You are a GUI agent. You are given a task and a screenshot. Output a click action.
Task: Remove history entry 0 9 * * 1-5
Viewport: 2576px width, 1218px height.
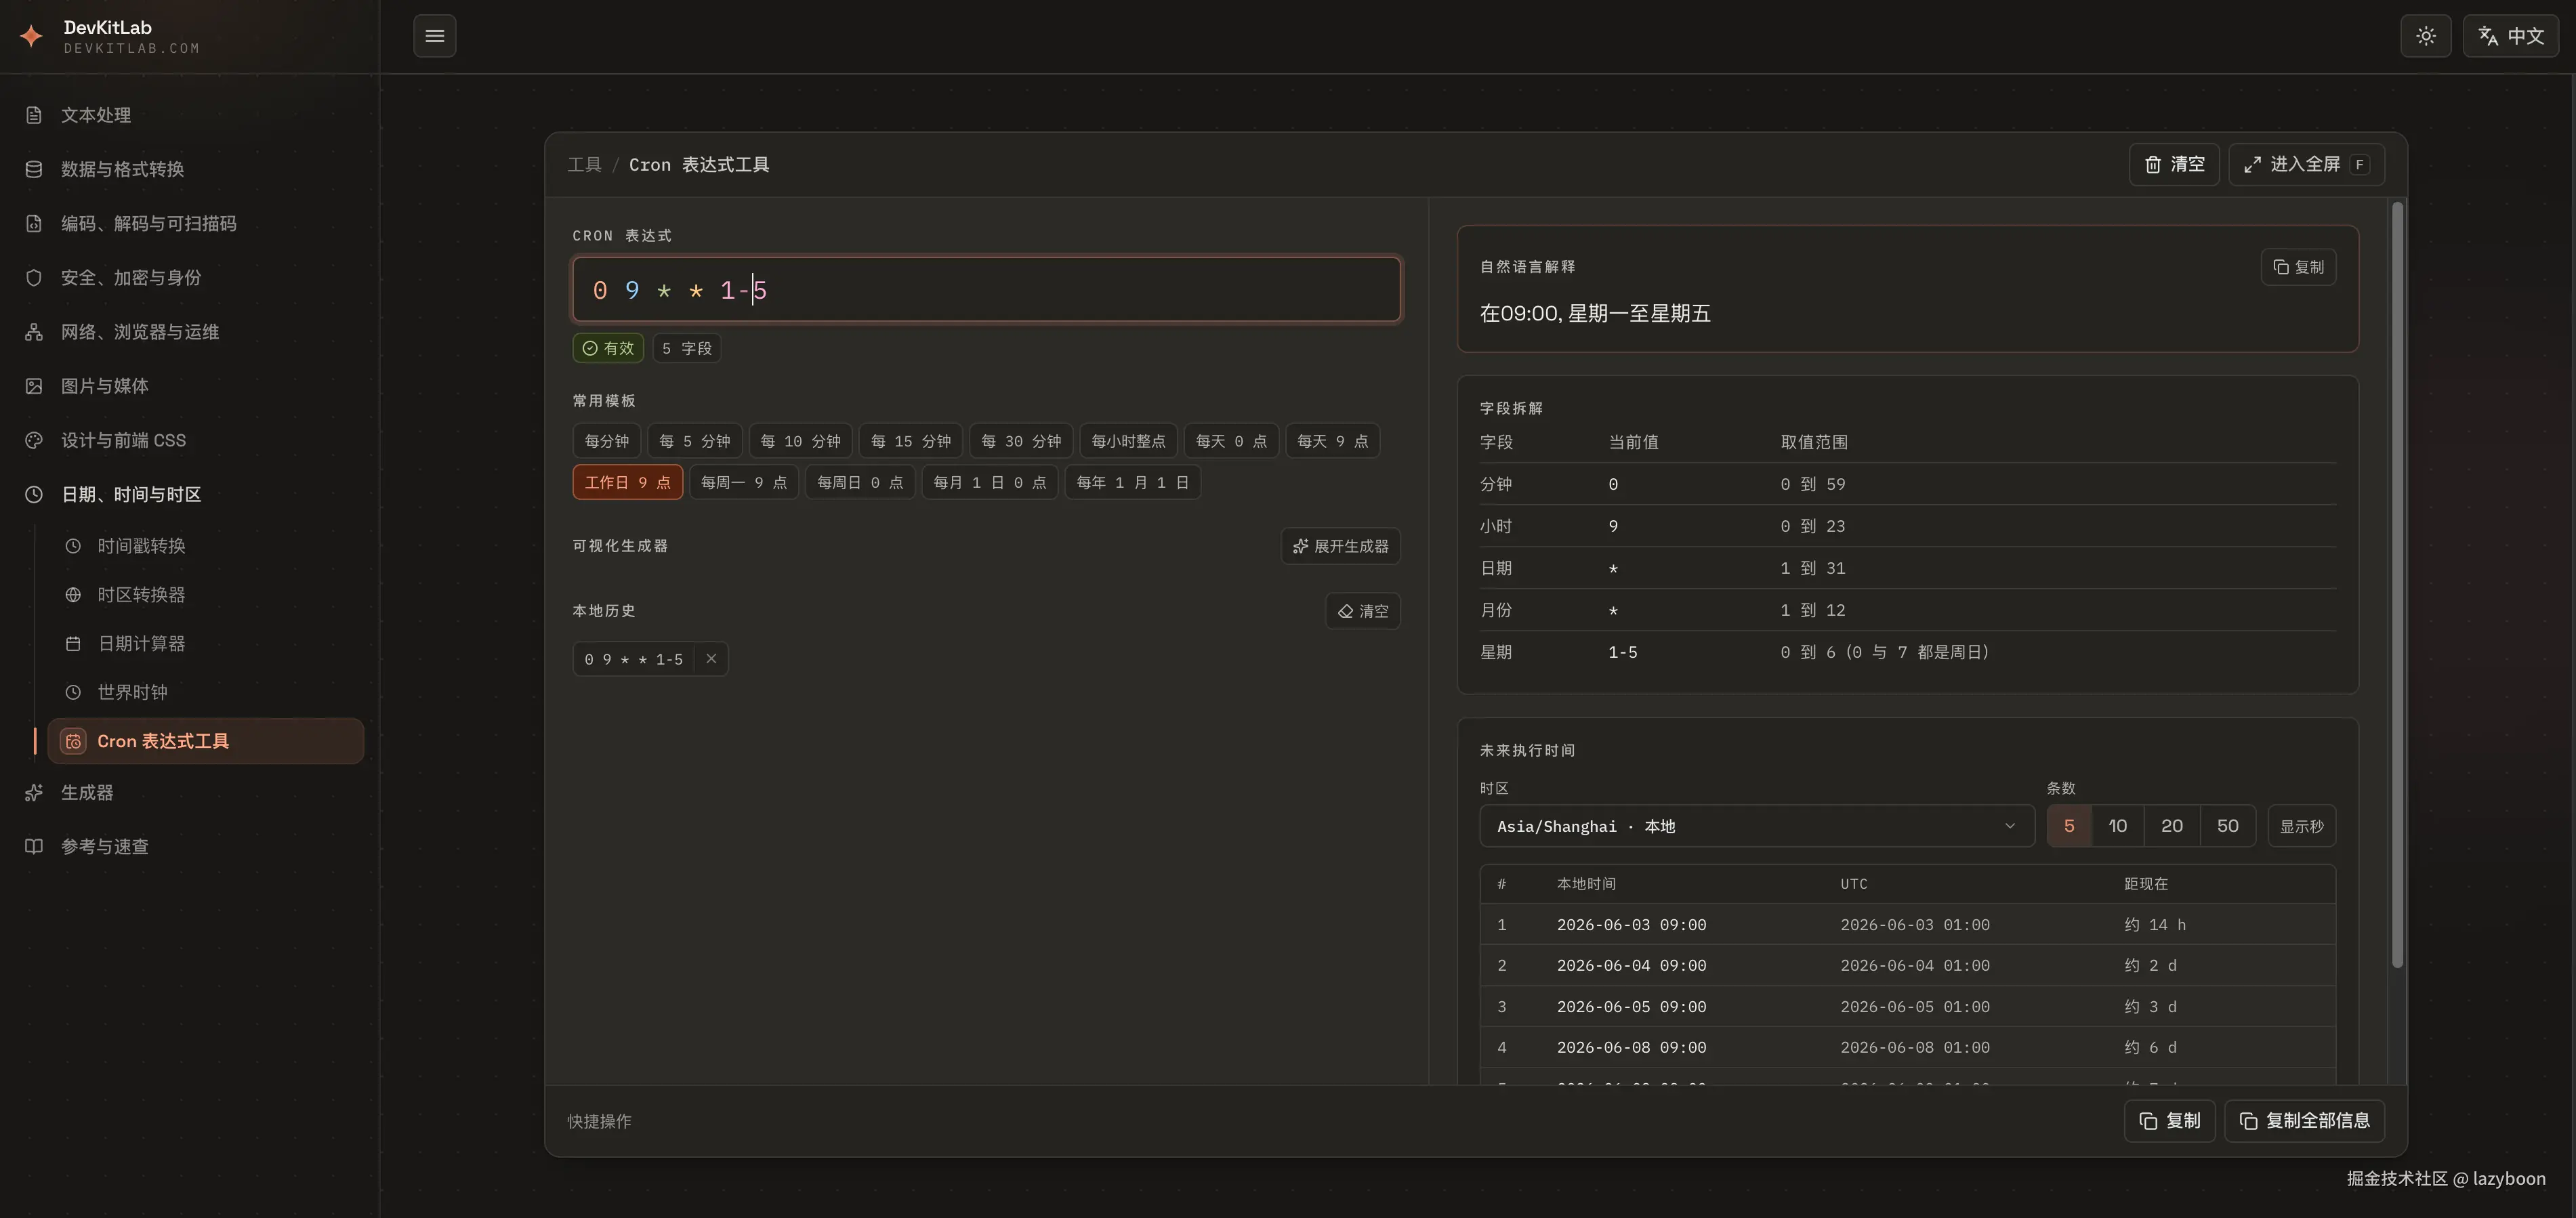[711, 659]
